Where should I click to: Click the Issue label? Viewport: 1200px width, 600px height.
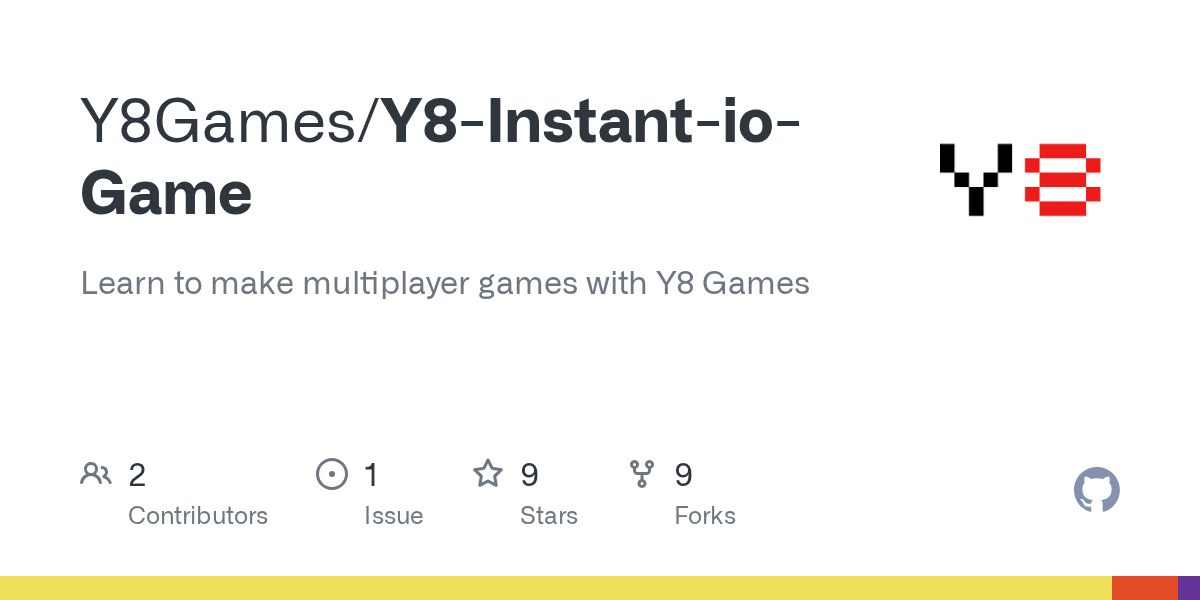[x=393, y=516]
